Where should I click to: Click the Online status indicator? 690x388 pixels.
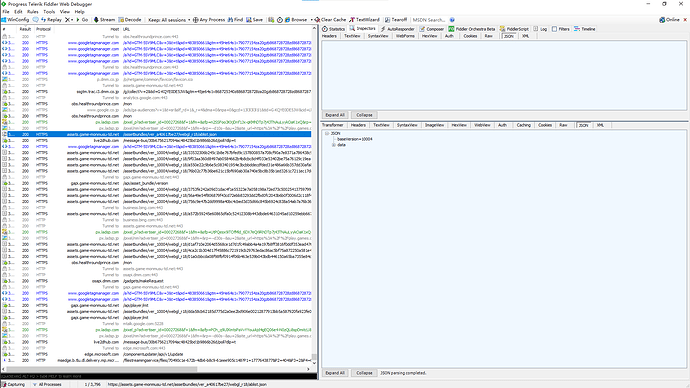click(669, 20)
